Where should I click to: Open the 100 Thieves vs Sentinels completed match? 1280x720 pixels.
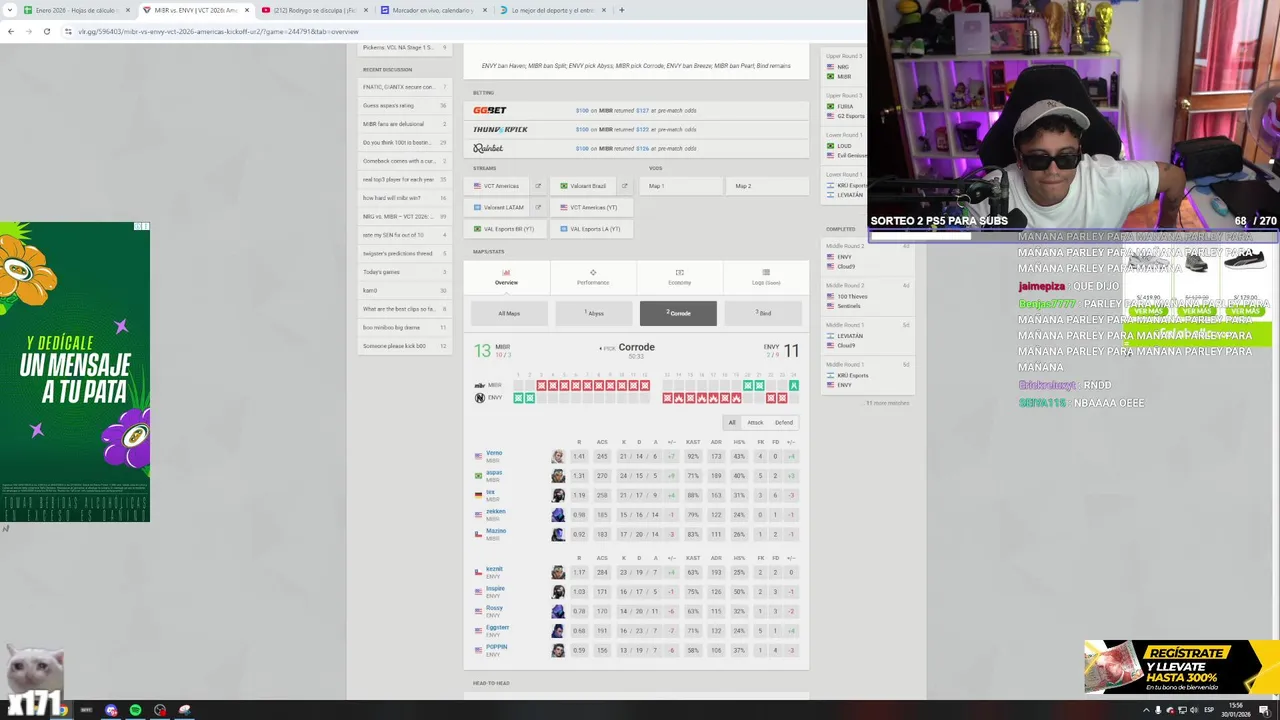pyautogui.click(x=867, y=301)
